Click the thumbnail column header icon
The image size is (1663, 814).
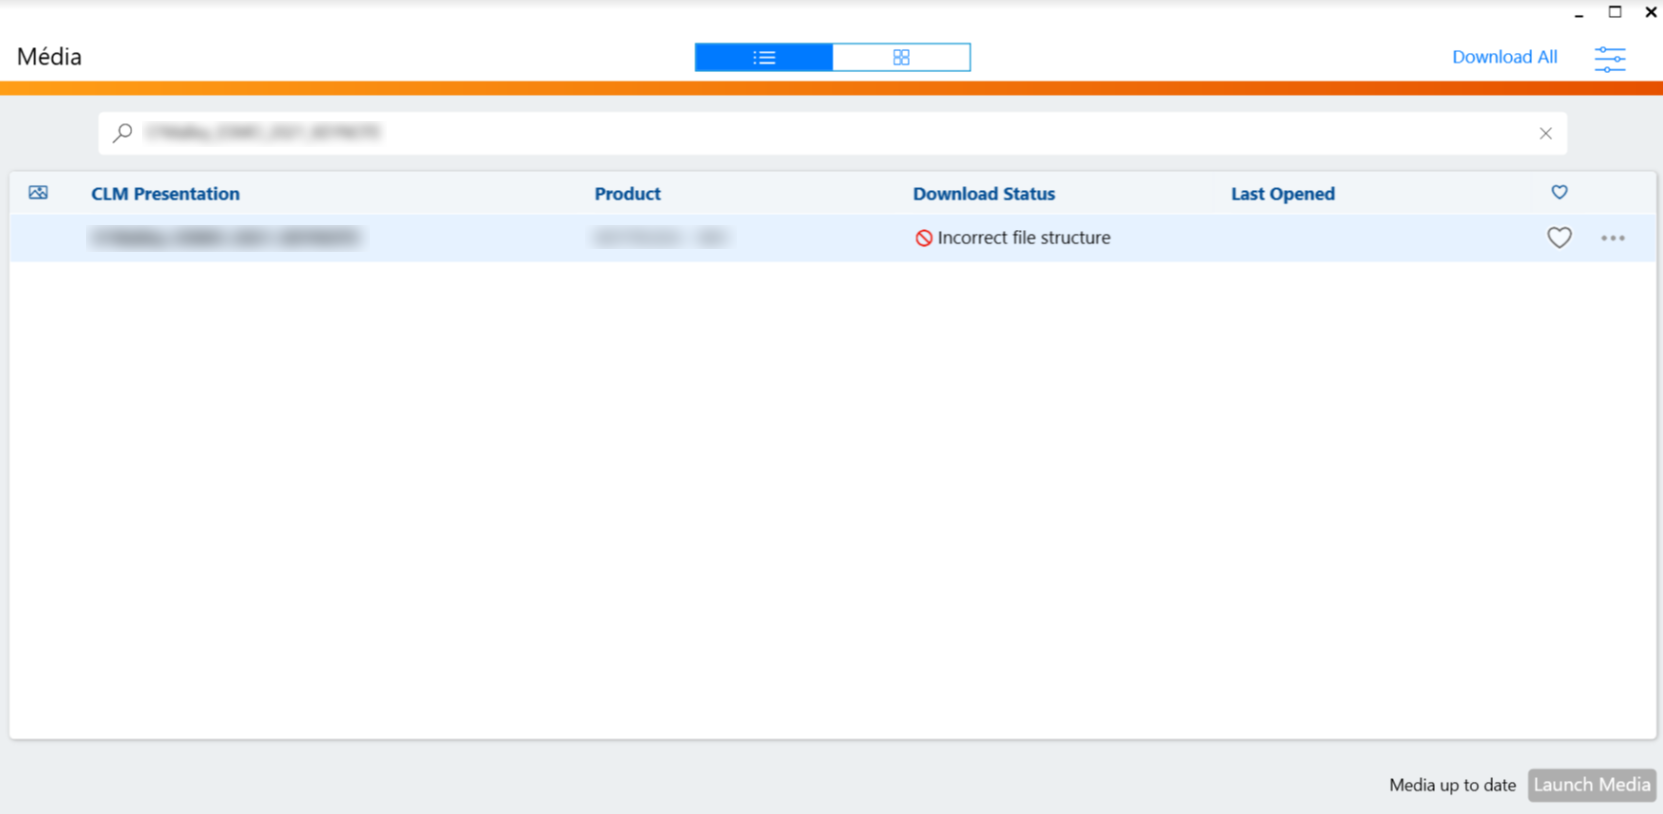coord(38,193)
